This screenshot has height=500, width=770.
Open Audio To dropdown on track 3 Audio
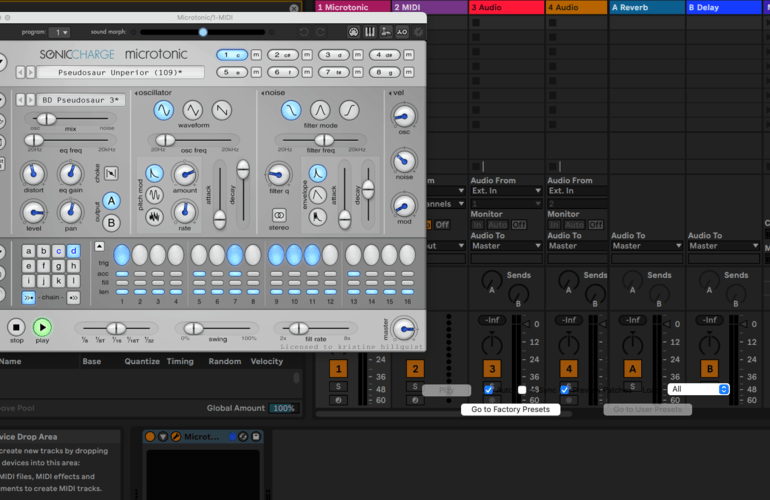[x=506, y=246]
